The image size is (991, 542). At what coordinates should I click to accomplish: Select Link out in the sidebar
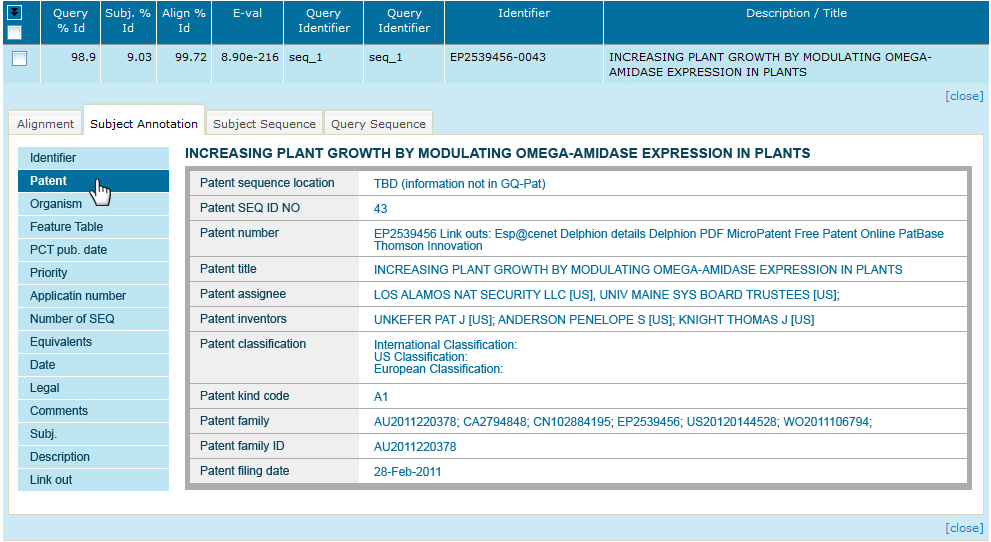pos(94,480)
